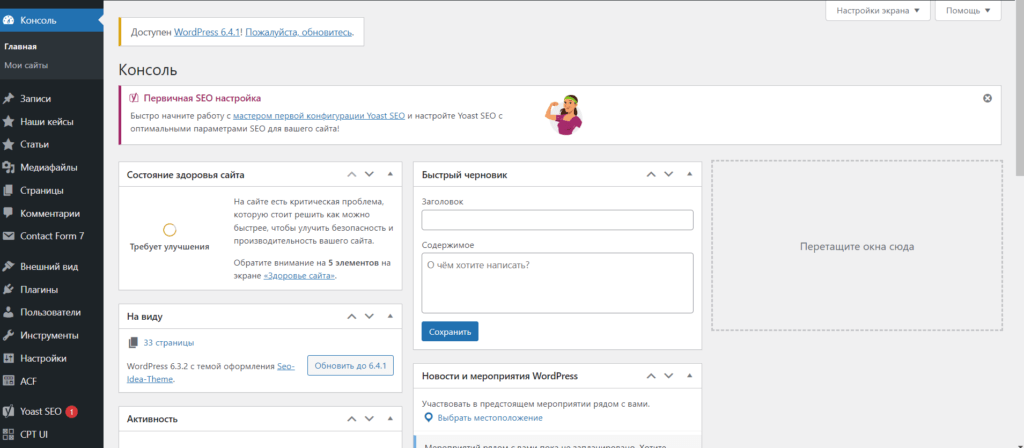
Task: Focus the Заголовок input field
Action: 557,220
